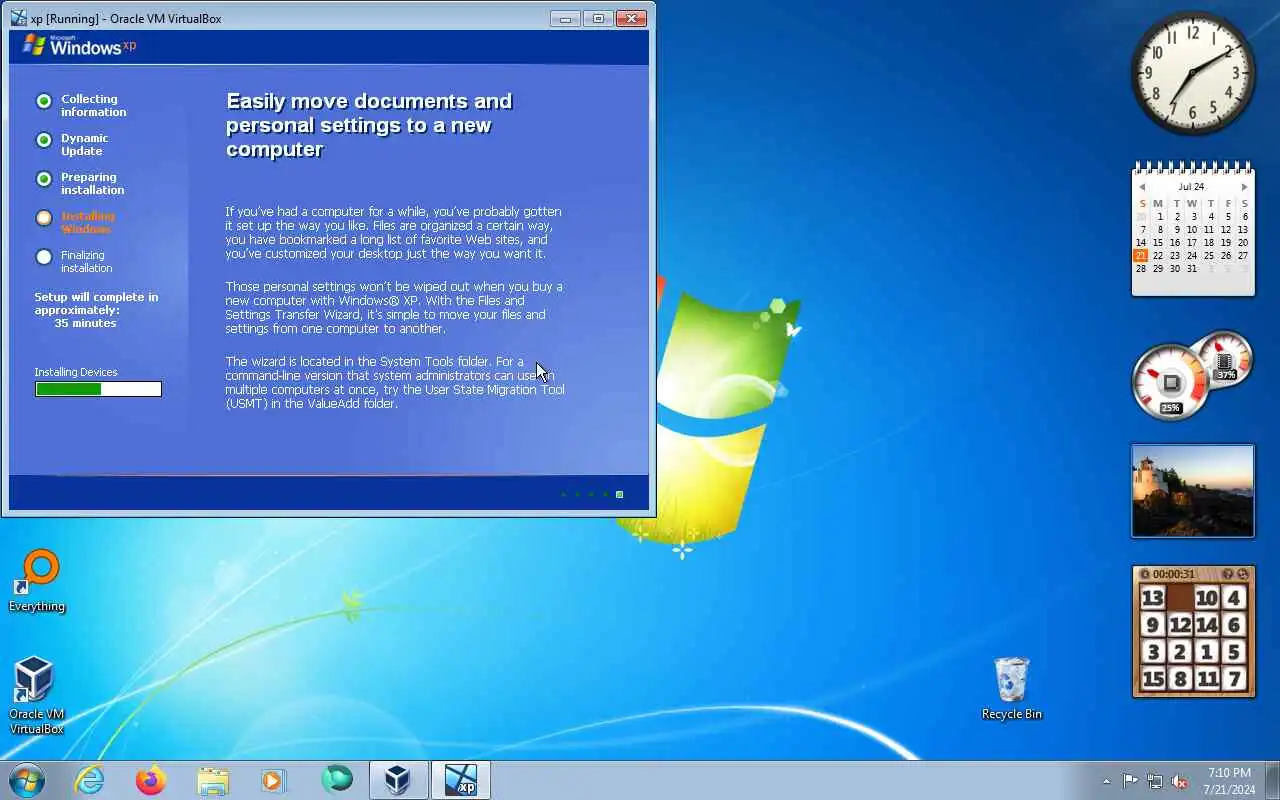The image size is (1280, 800).
Task: Click the puzzle gadget timer clock icon
Action: (x=1145, y=574)
